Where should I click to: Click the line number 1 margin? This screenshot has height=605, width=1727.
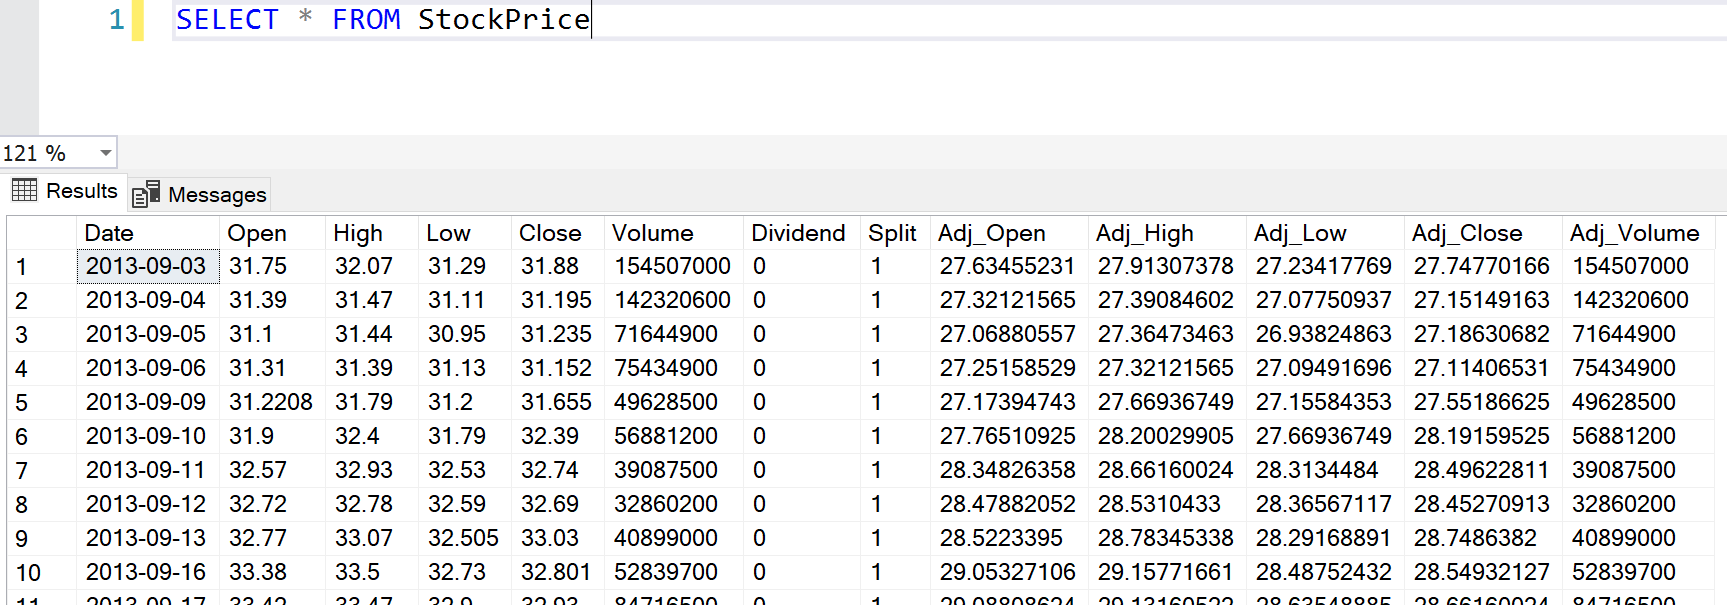(x=116, y=20)
